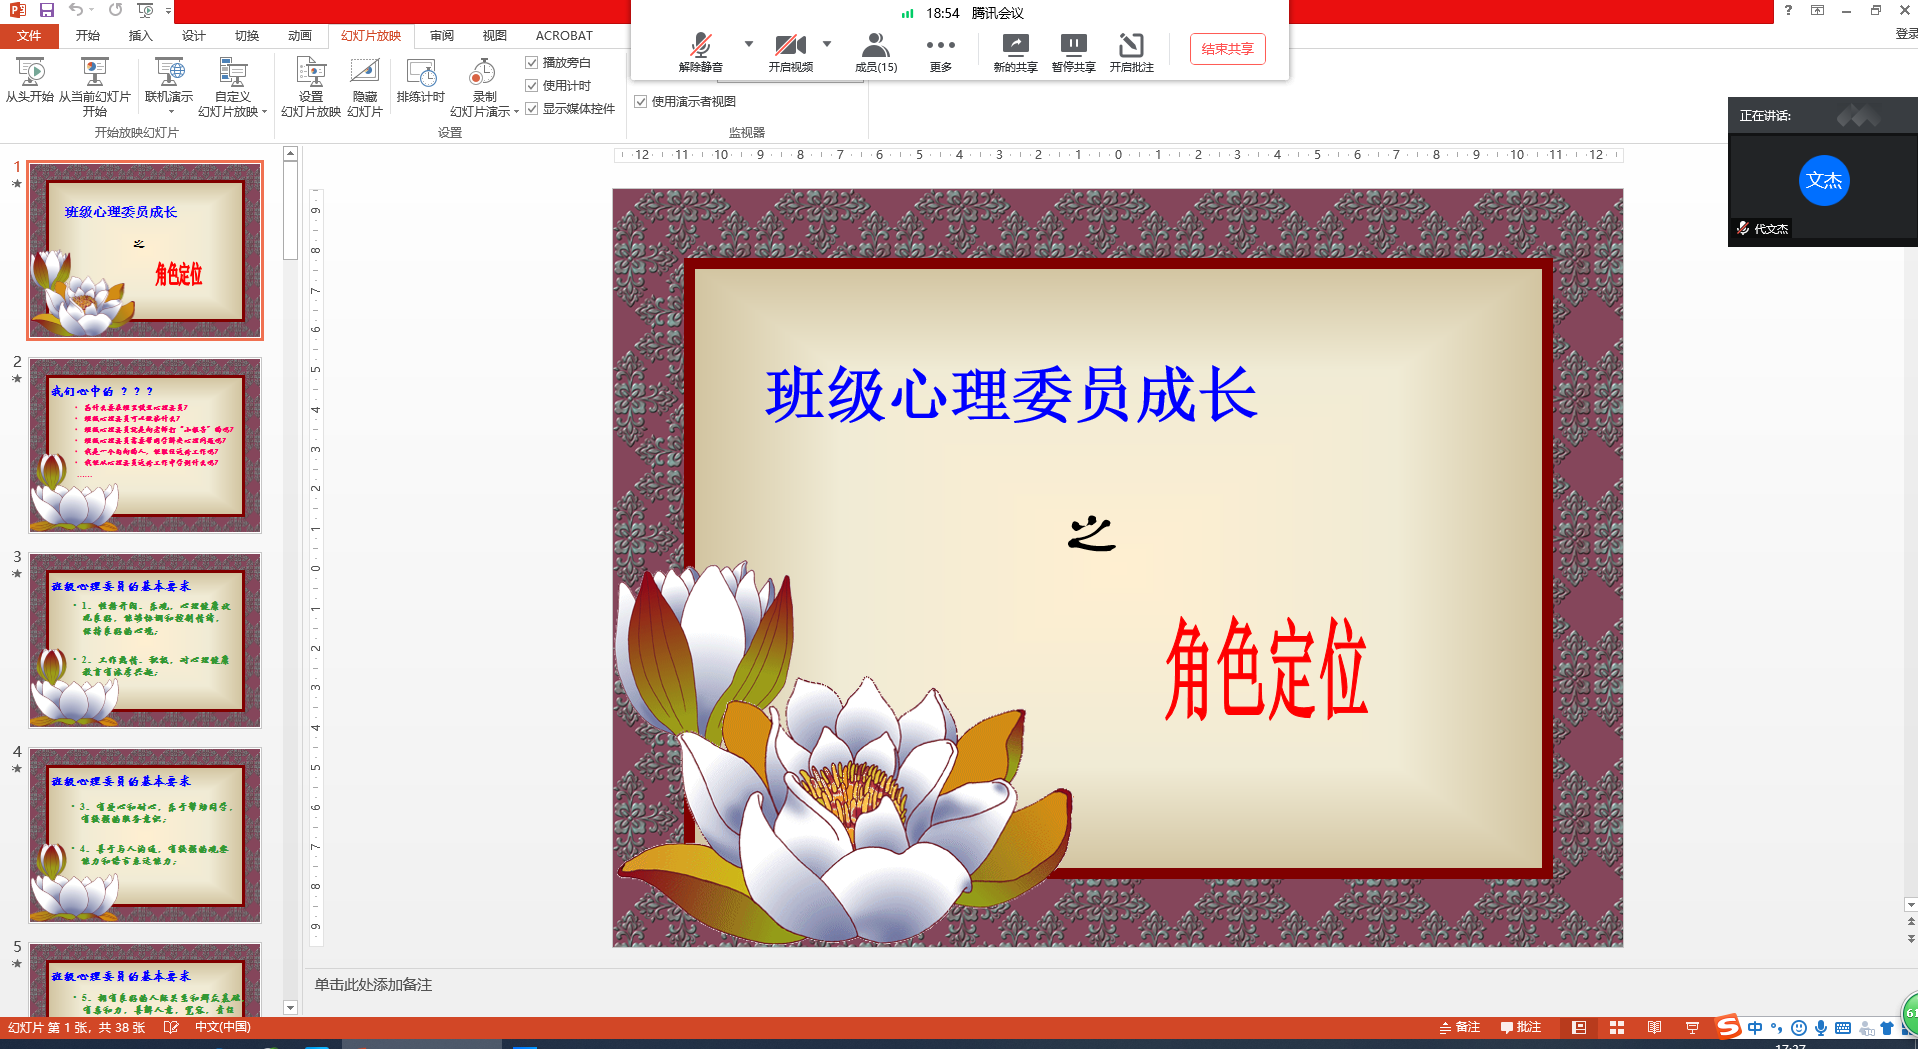Viewport: 1918px width, 1049px height.
Task: Switch to Reading view in status bar
Action: click(1655, 1028)
